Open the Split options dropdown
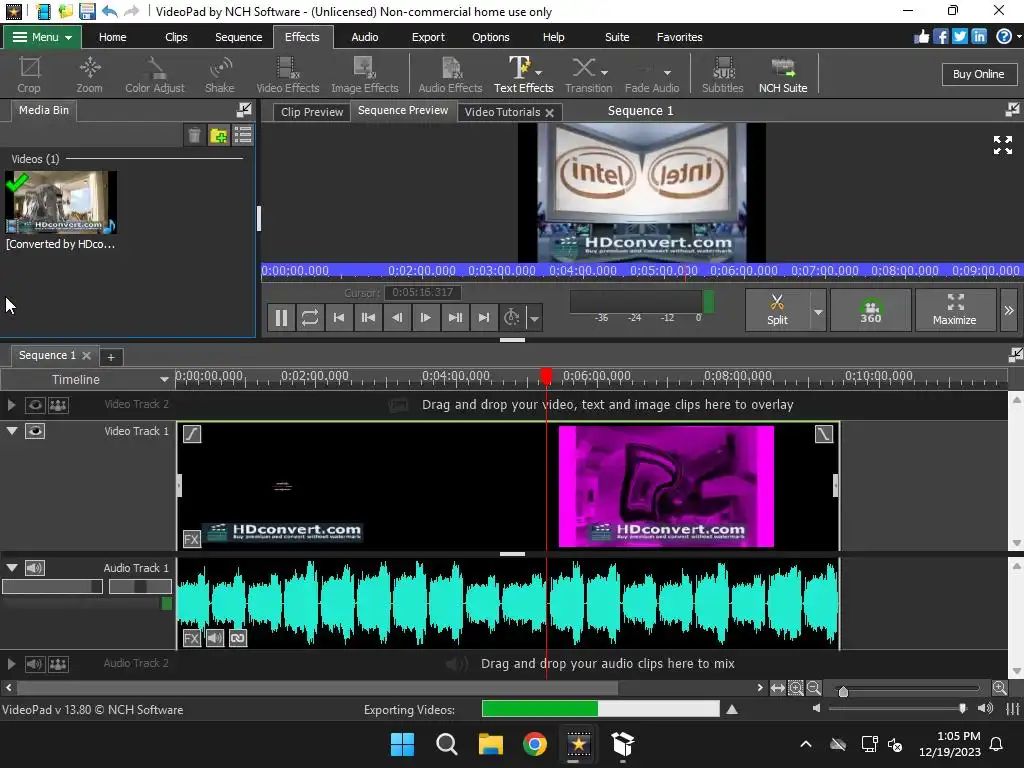The width and height of the screenshot is (1024, 768). tap(818, 311)
